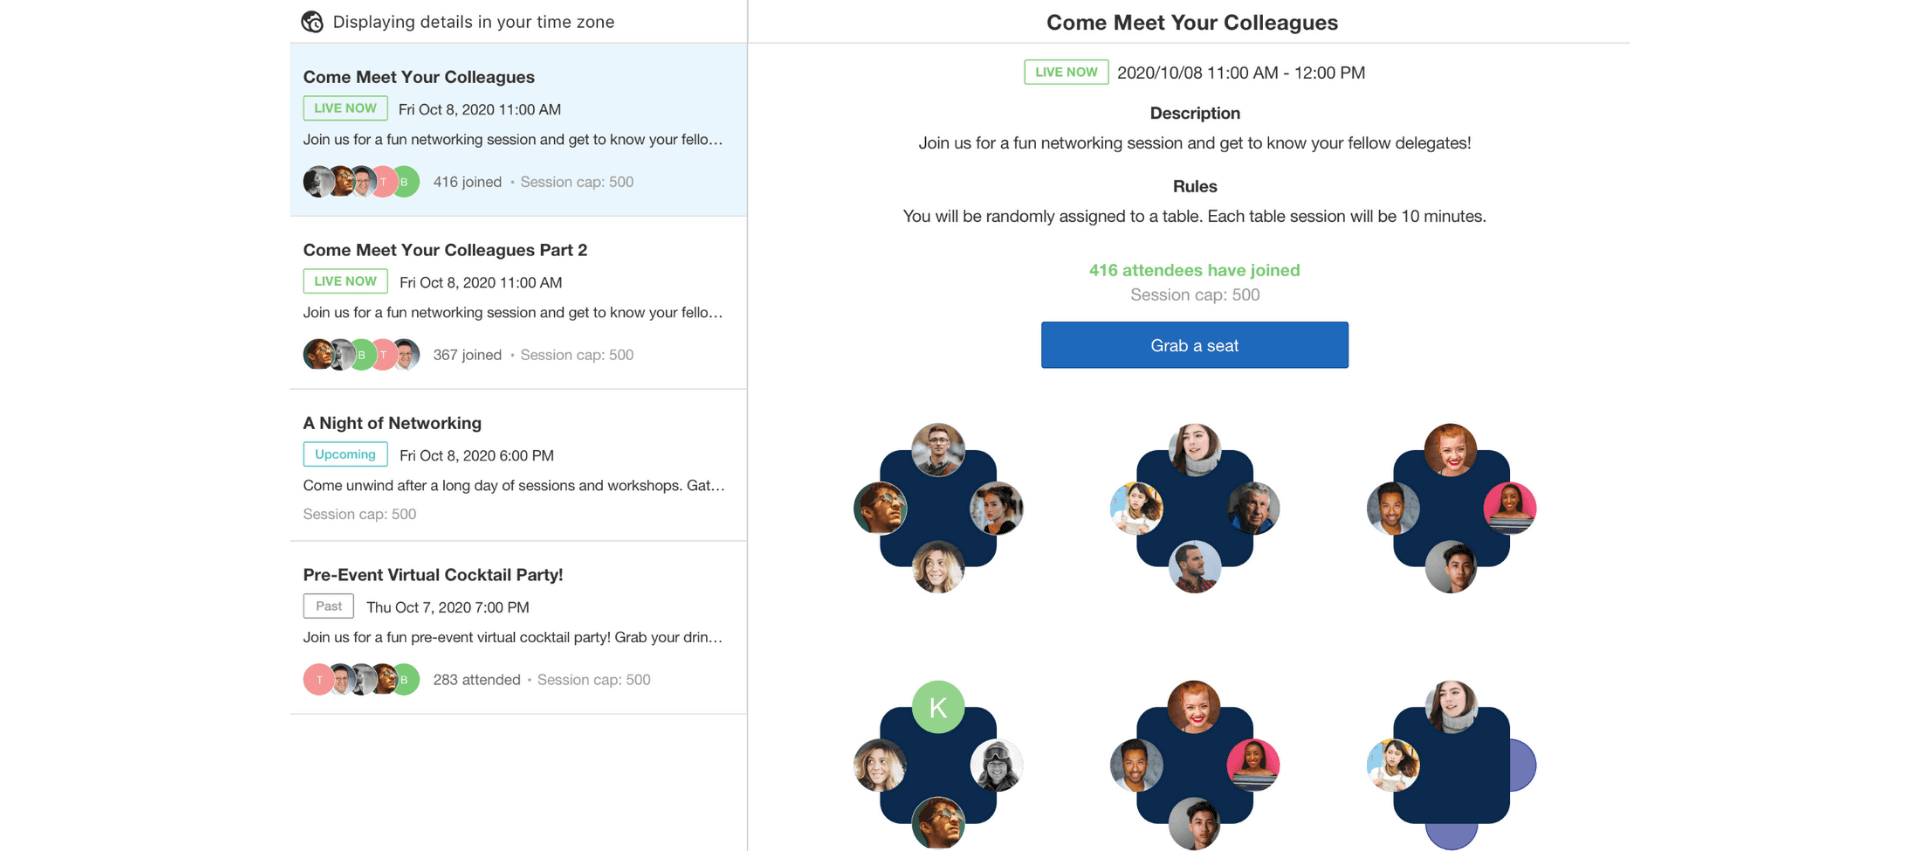Click the green "K" avatar seat
1920x857 pixels.
[938, 708]
